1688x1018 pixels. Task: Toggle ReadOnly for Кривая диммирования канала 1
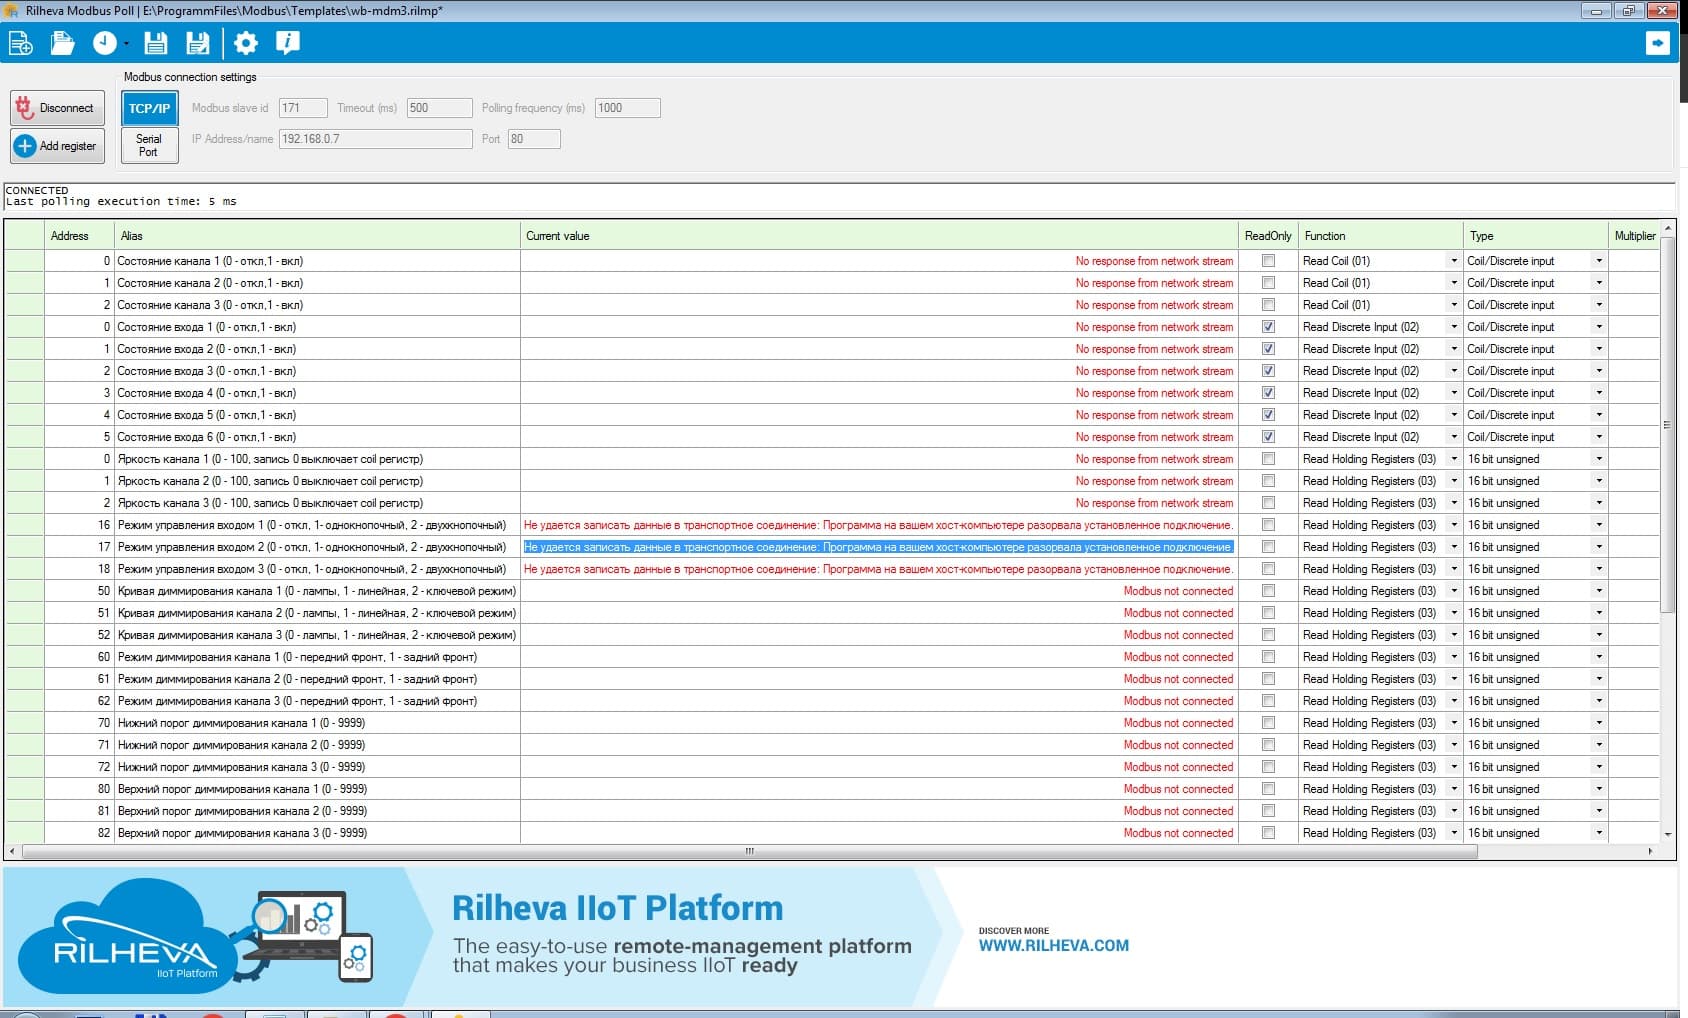1268,591
